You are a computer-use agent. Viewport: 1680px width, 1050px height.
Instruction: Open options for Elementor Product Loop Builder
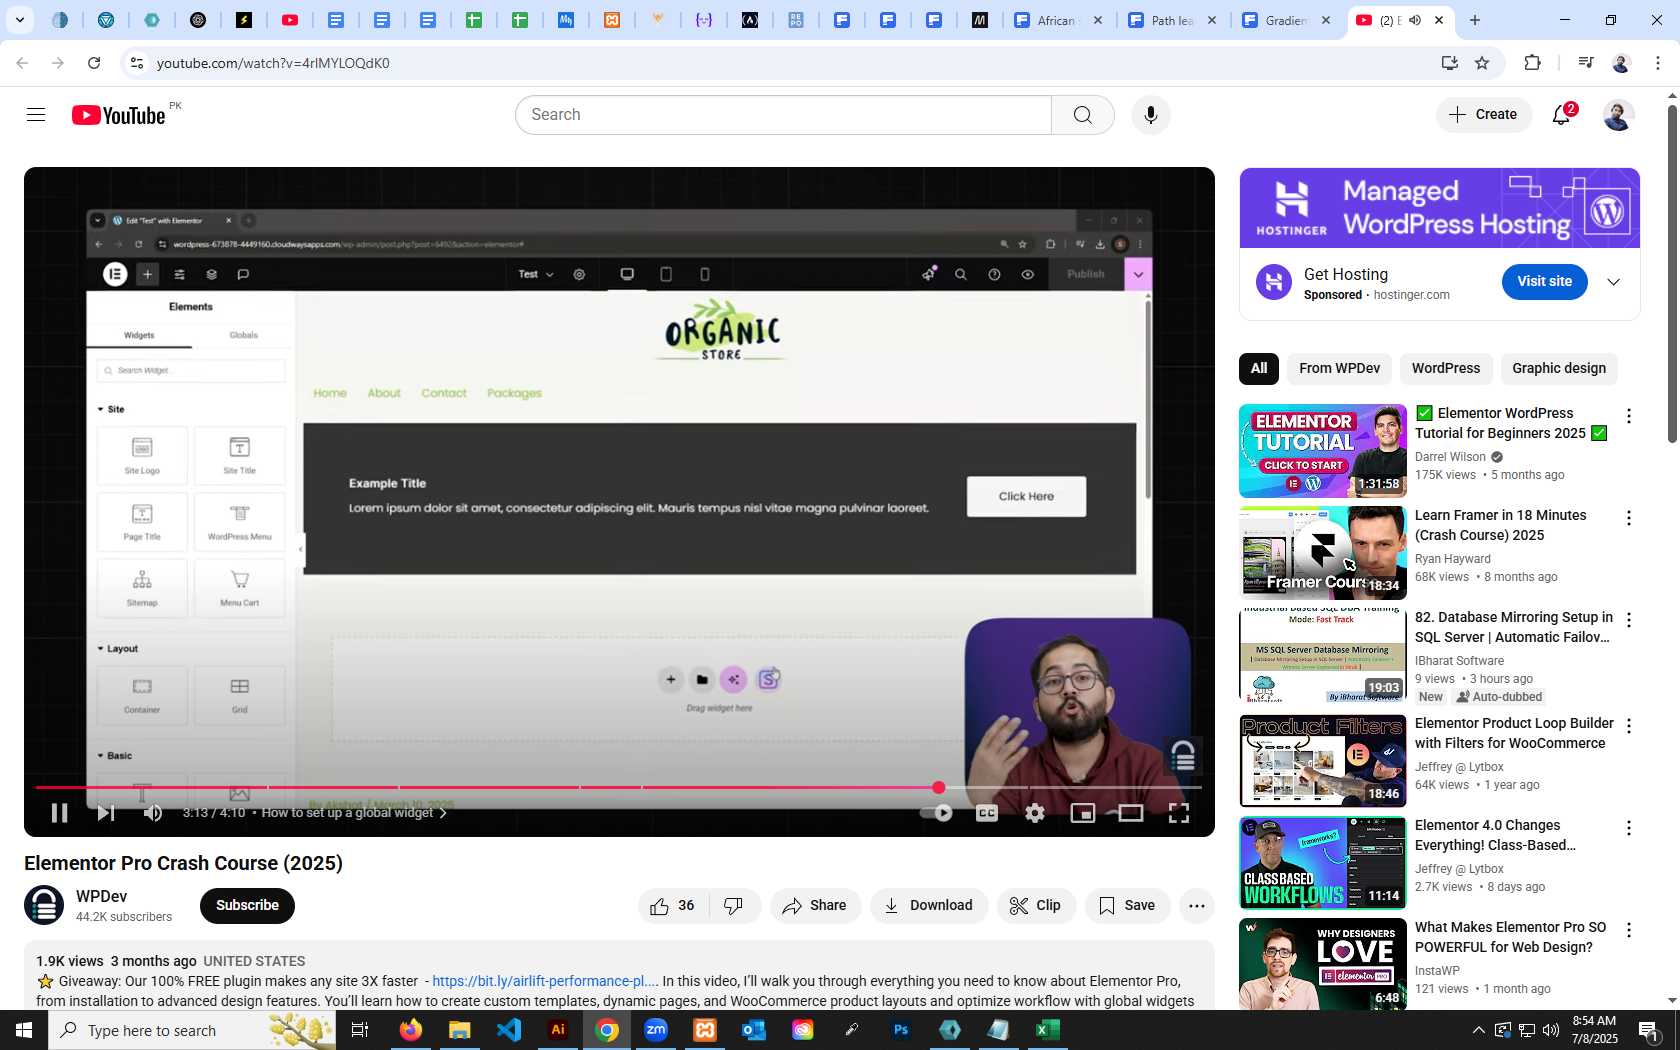pos(1629,726)
